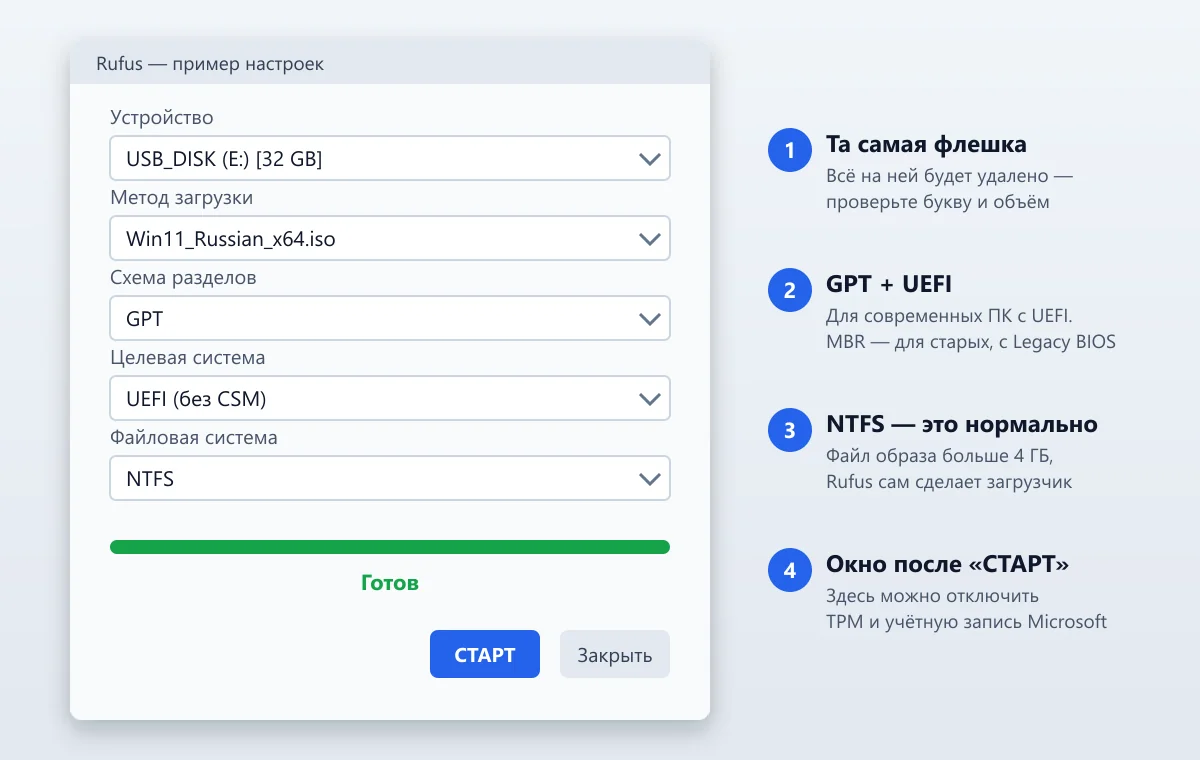Click the Метод загрузки field label

tap(181, 197)
